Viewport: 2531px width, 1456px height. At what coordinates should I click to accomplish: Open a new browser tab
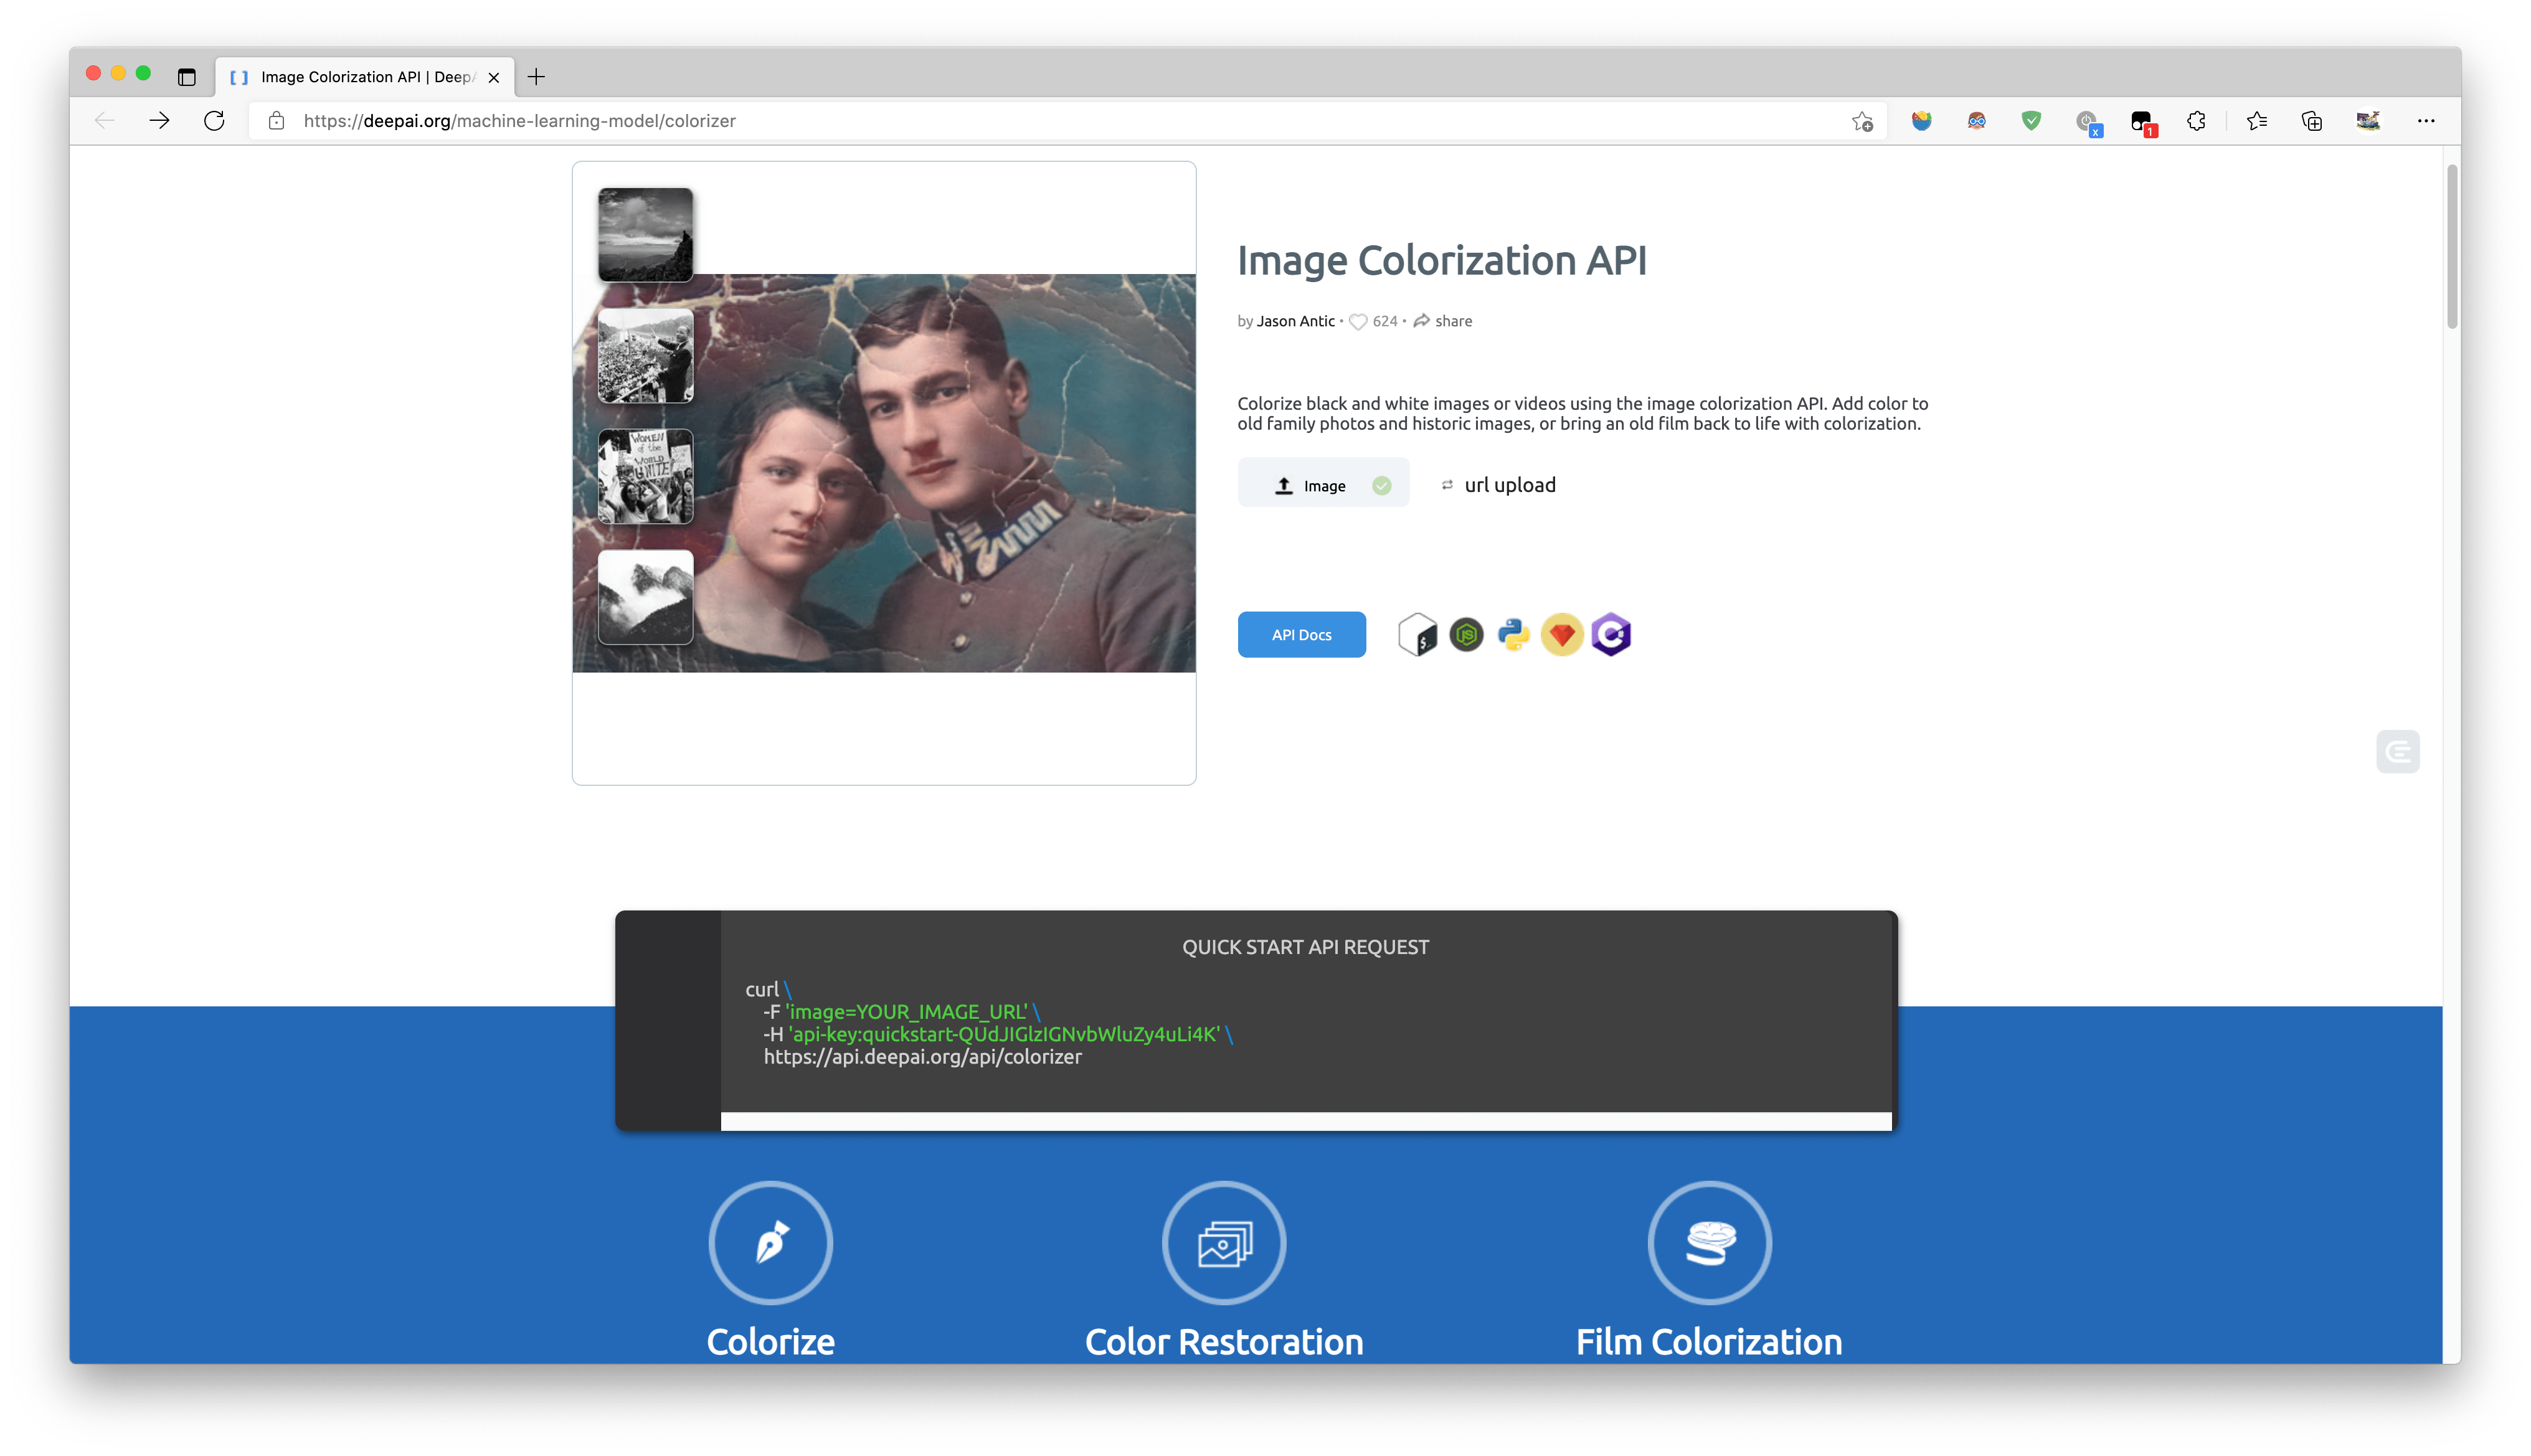pos(536,77)
